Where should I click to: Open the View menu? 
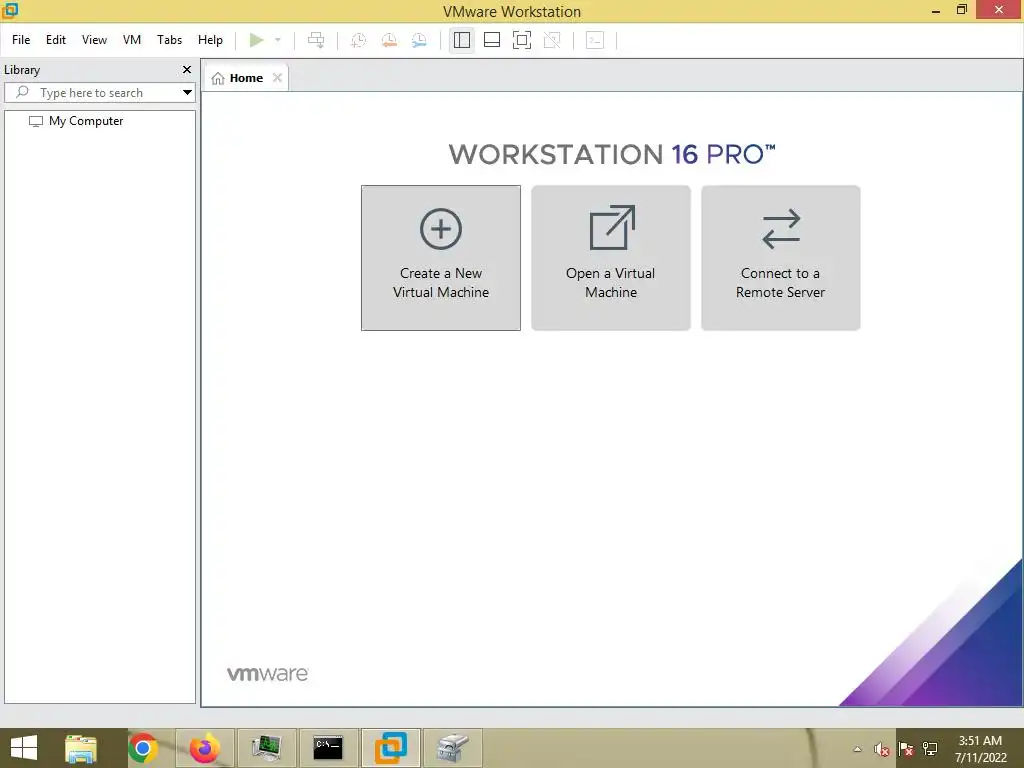click(x=94, y=40)
